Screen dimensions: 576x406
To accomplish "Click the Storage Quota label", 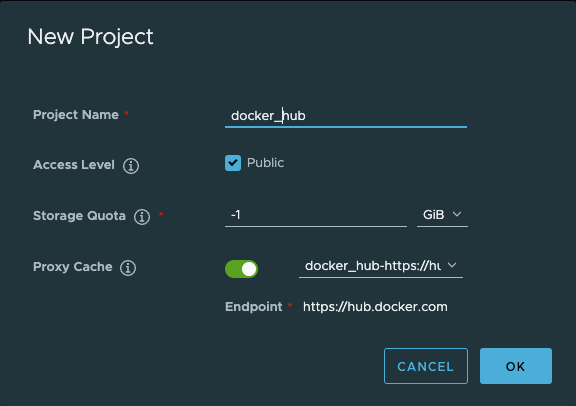I will pos(79,216).
